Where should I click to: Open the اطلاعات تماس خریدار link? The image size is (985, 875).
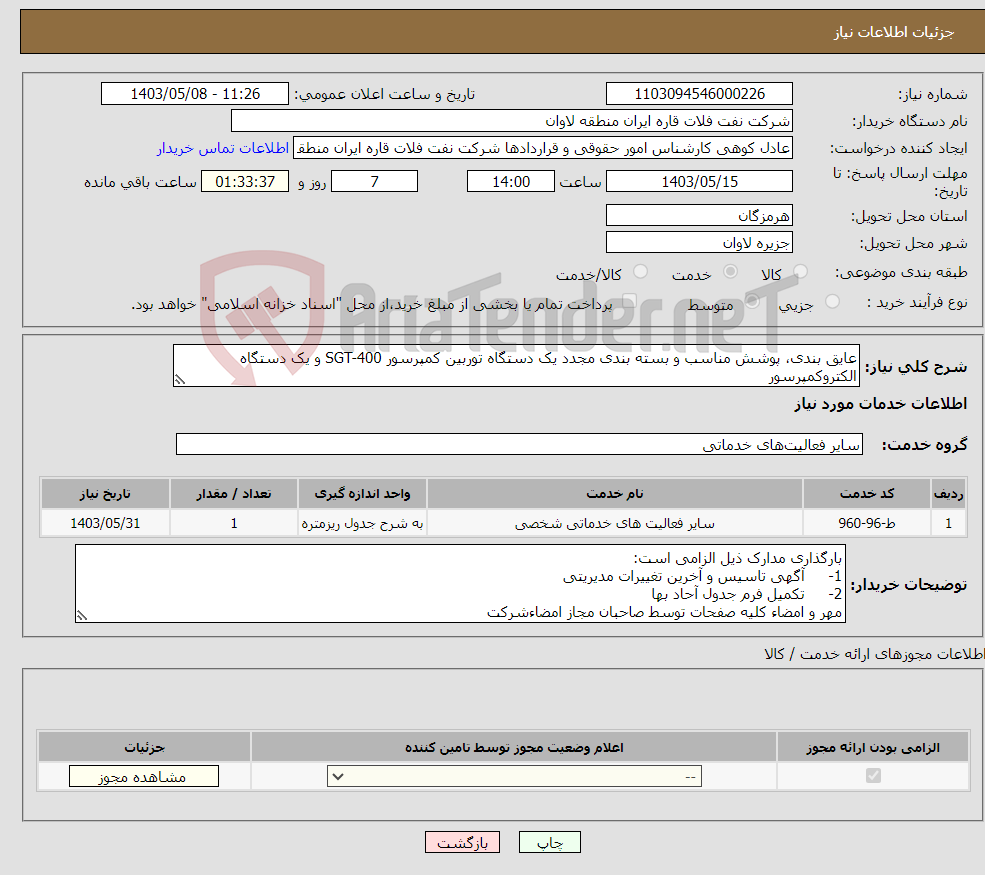point(223,148)
